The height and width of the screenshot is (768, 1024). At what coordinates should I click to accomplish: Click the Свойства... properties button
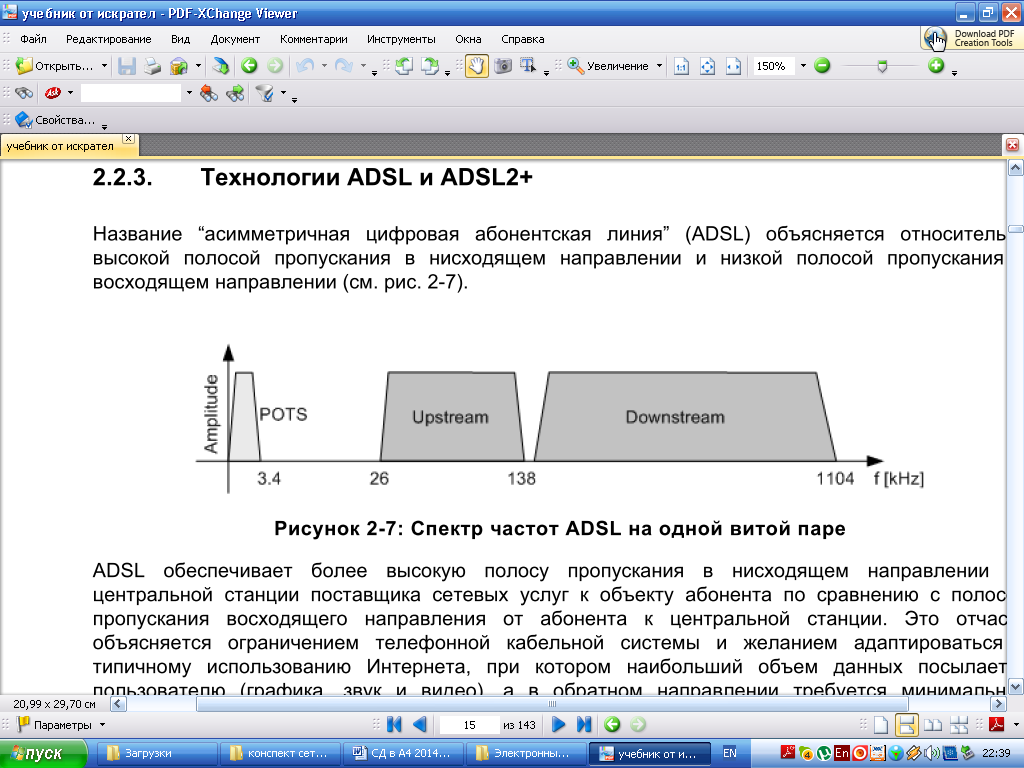click(55, 120)
